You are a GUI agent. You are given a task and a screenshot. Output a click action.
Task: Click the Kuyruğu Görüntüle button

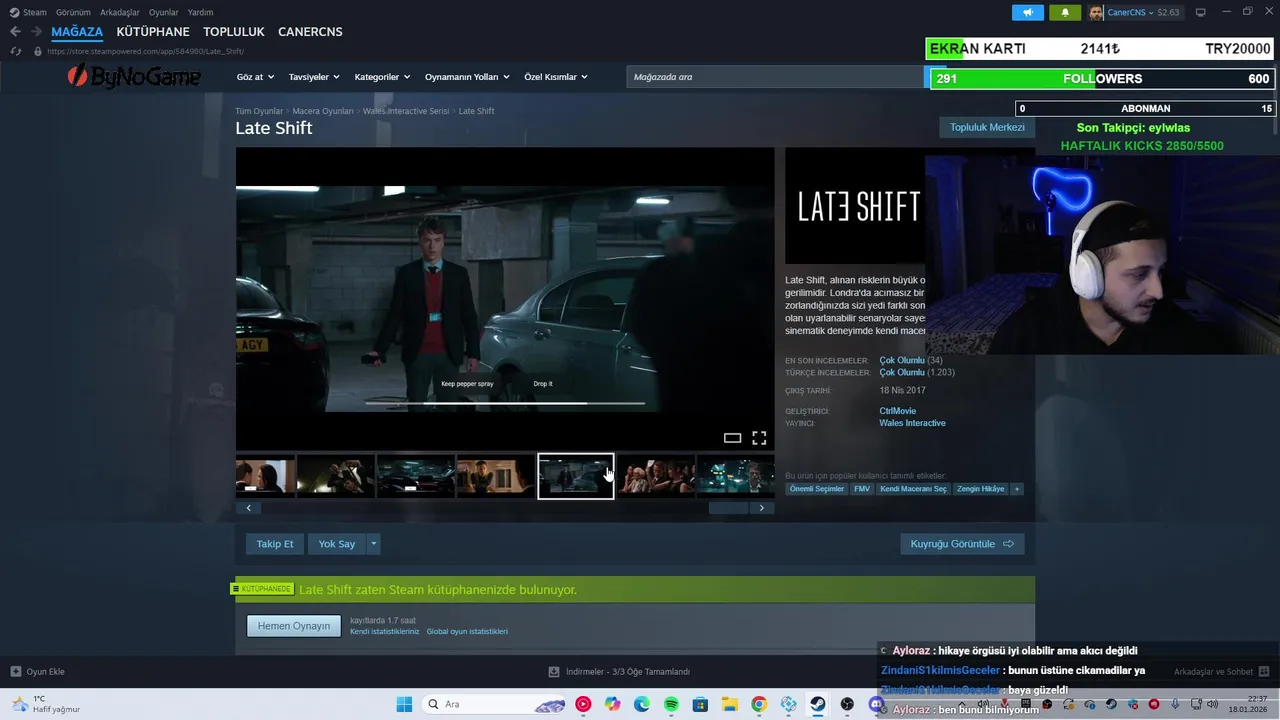tap(962, 544)
